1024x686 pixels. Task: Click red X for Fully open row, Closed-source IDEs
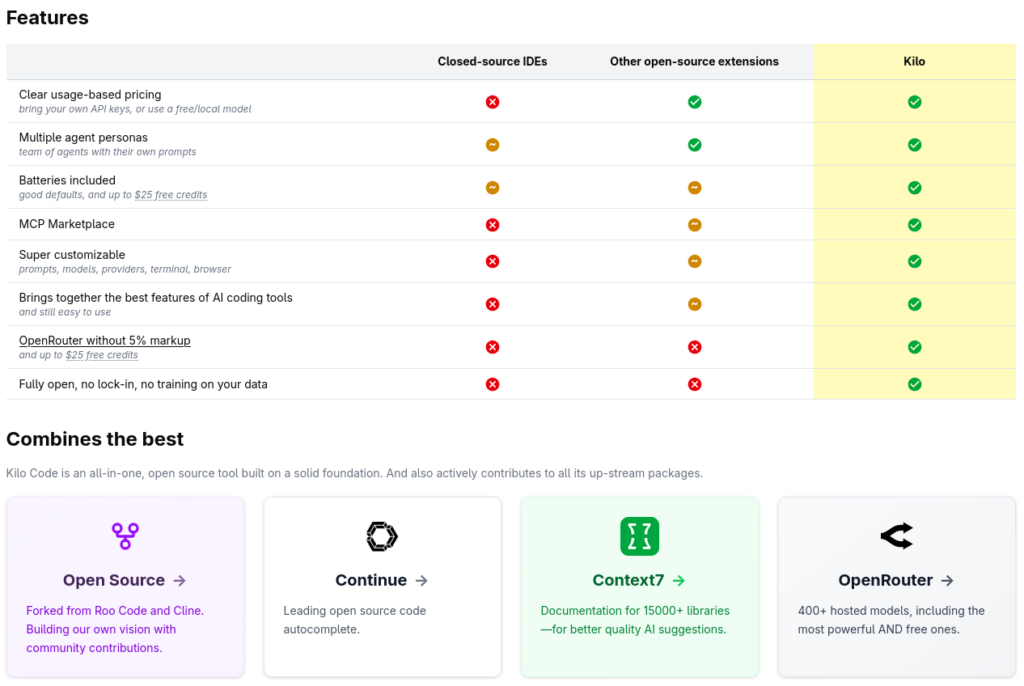pyautogui.click(x=492, y=384)
